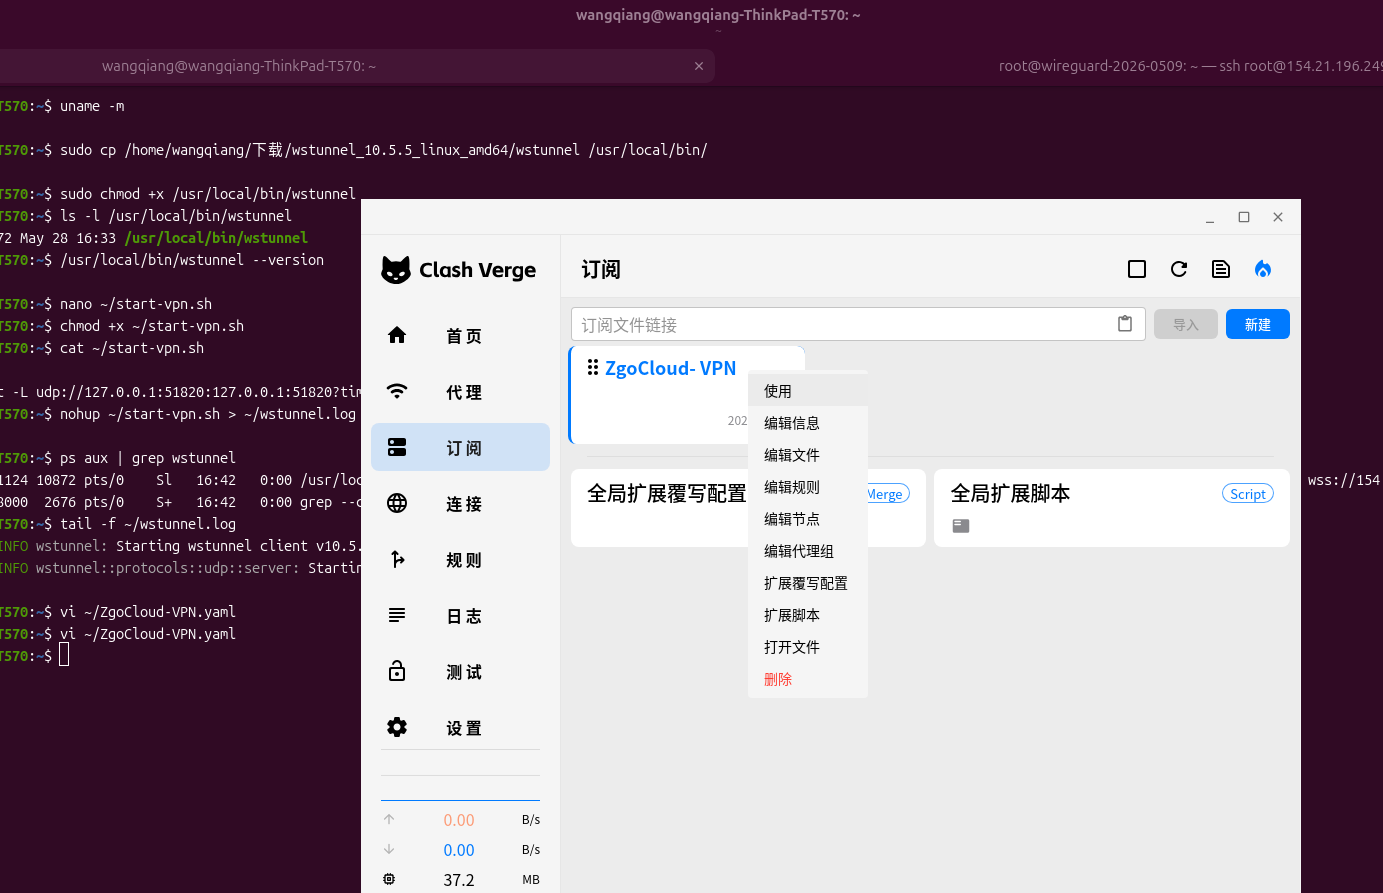Open the 首页 home page in sidebar
The height and width of the screenshot is (893, 1383).
click(x=460, y=336)
